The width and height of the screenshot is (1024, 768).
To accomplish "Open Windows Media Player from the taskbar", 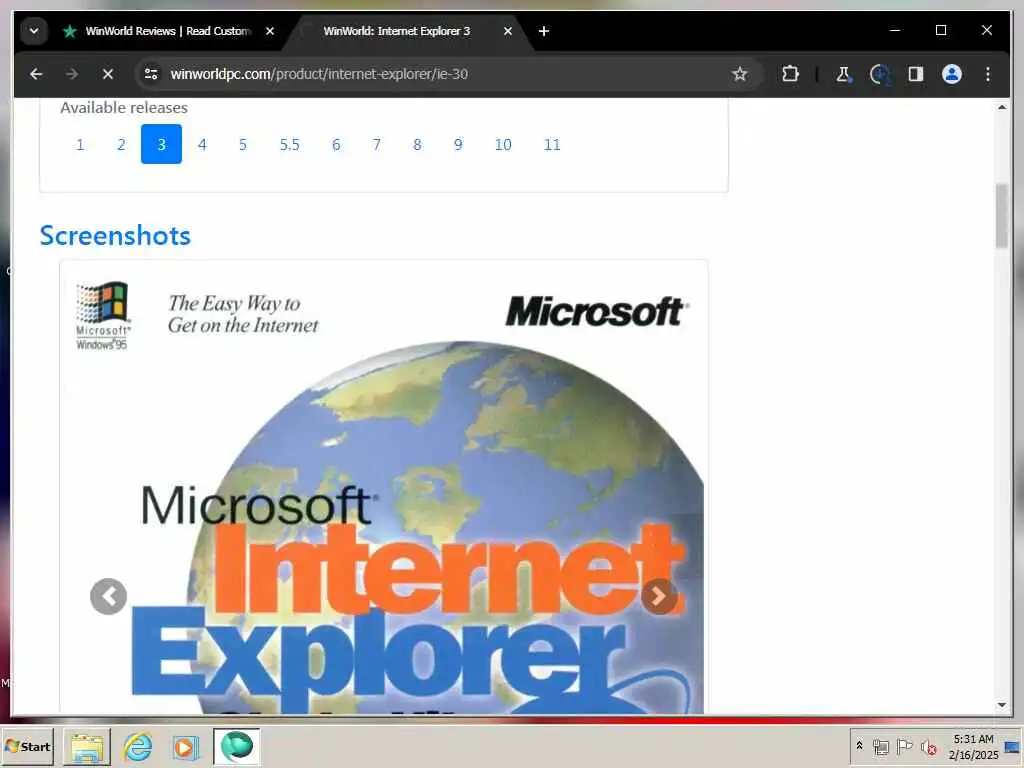I will 185,746.
